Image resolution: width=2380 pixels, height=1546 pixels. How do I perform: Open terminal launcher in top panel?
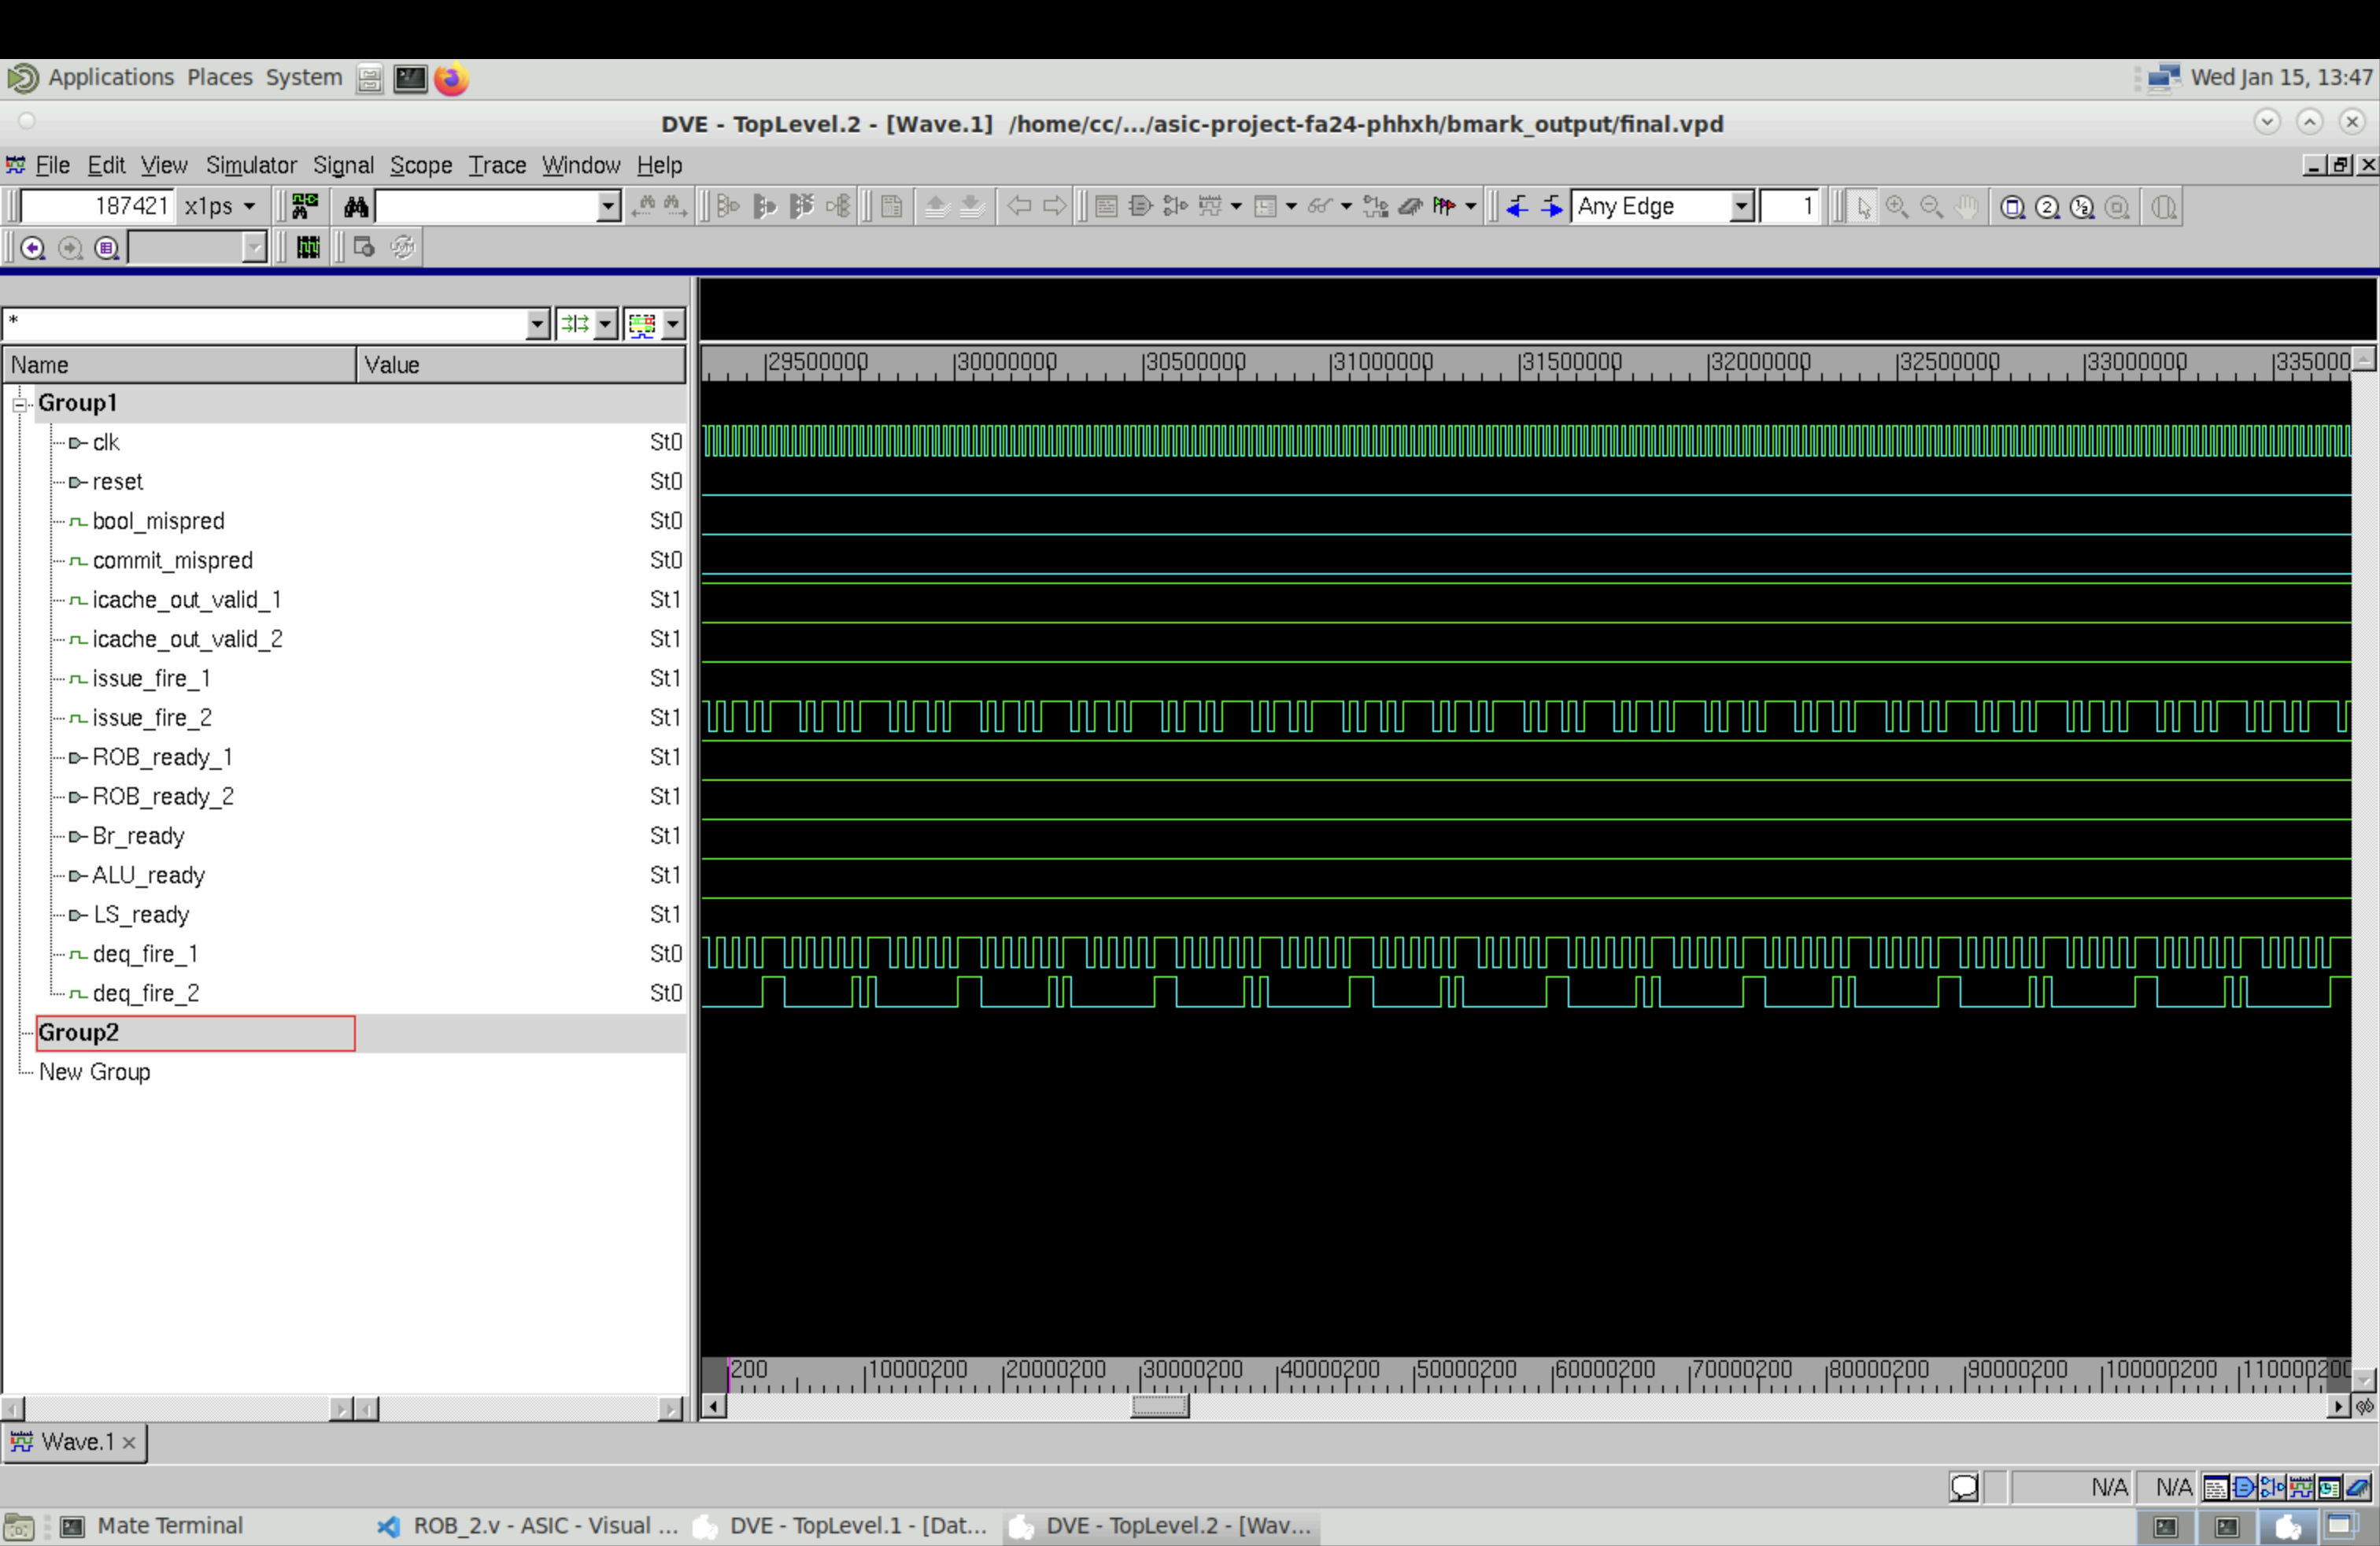point(410,78)
